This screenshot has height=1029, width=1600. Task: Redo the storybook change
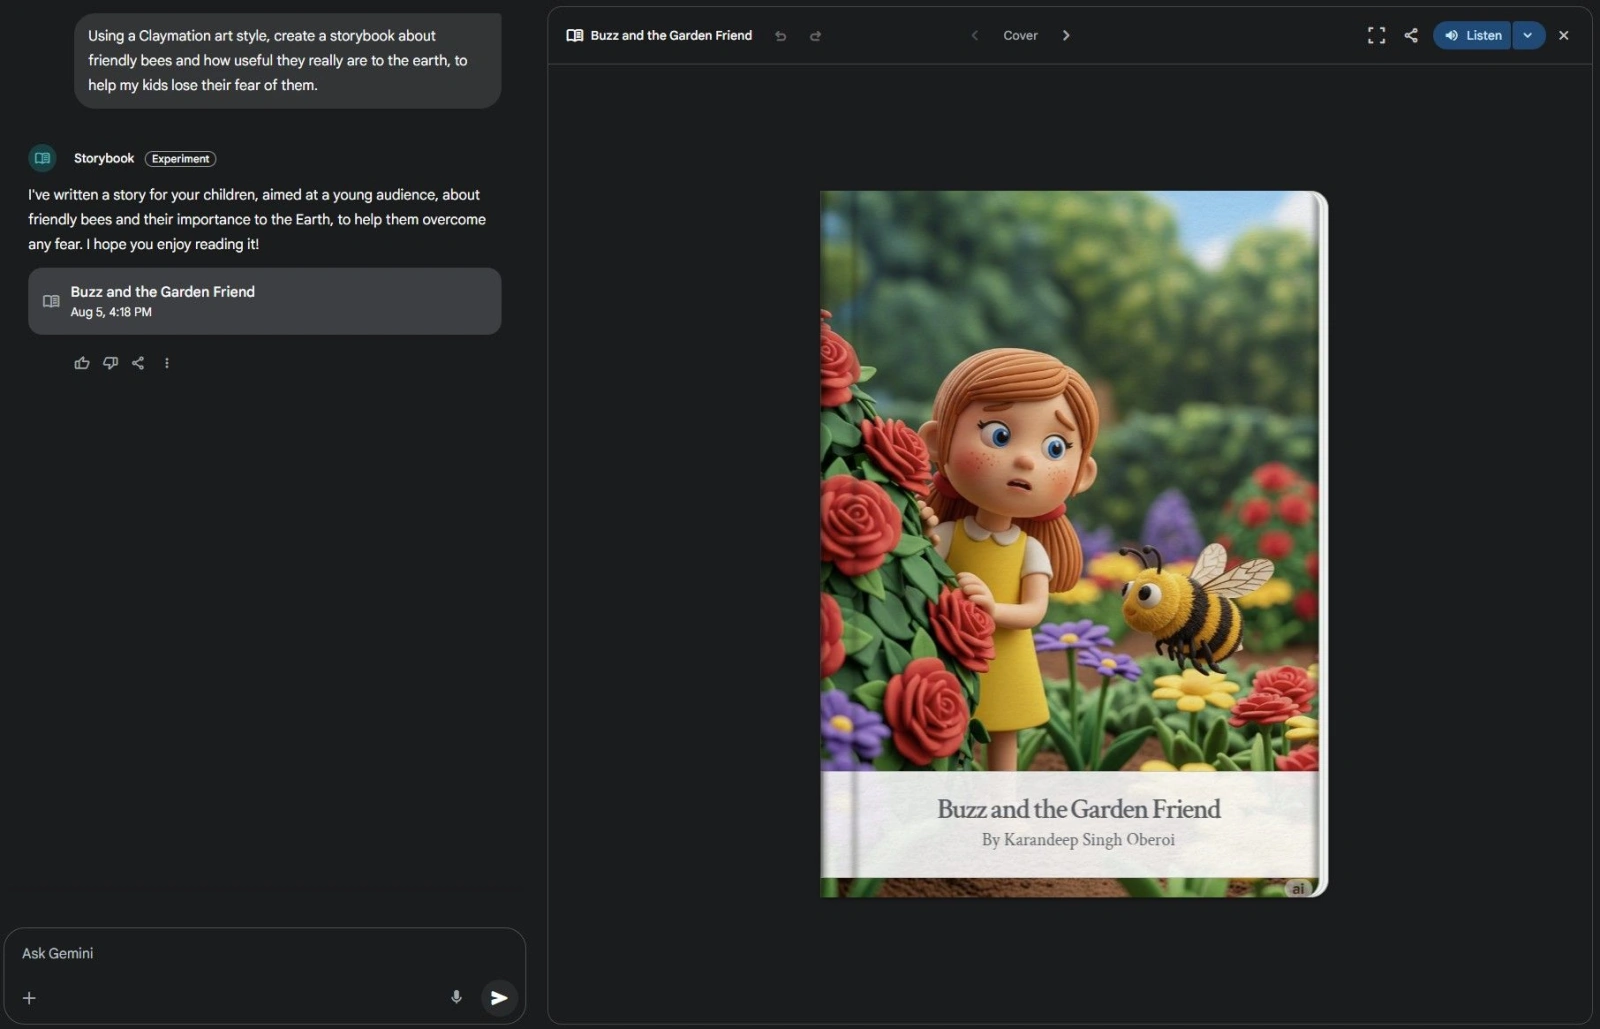click(815, 36)
